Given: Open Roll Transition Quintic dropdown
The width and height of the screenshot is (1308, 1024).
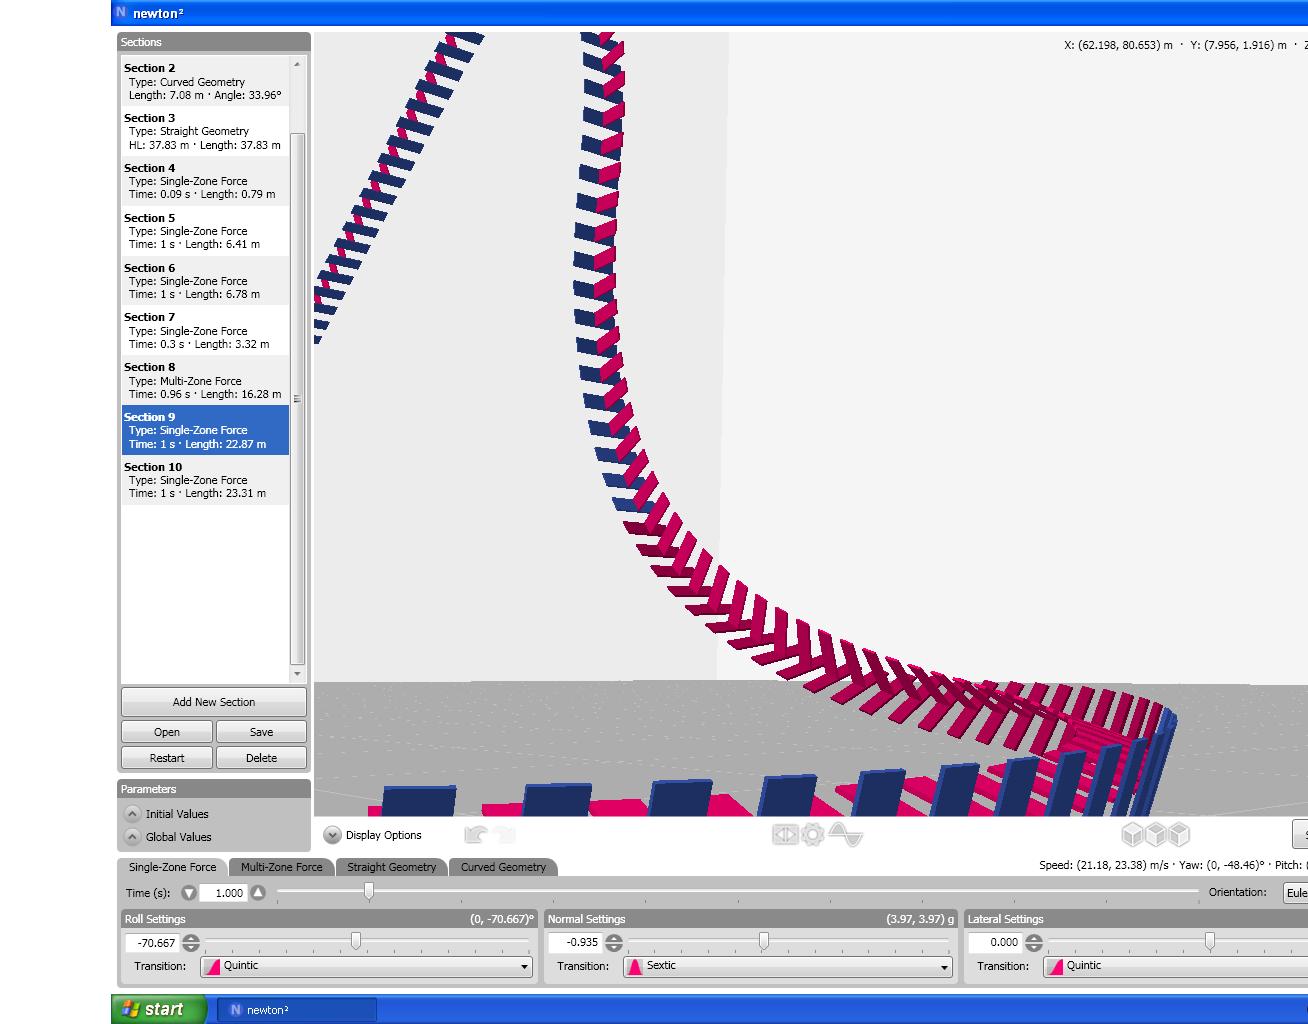Looking at the screenshot, I should click(x=366, y=966).
